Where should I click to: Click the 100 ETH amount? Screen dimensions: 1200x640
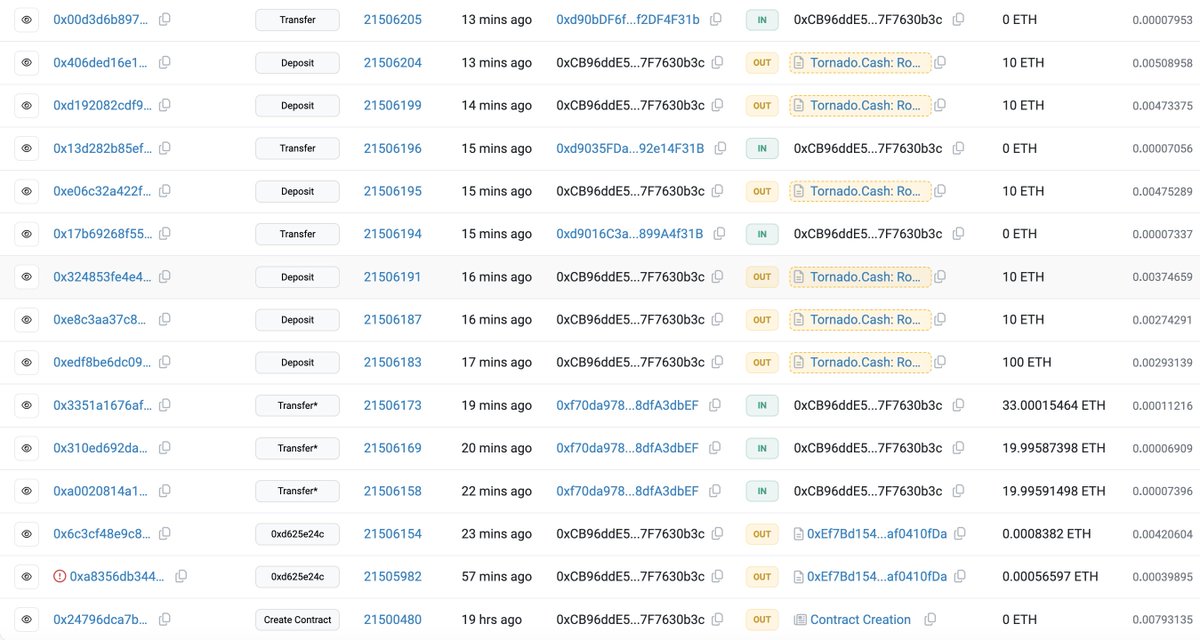1027,362
